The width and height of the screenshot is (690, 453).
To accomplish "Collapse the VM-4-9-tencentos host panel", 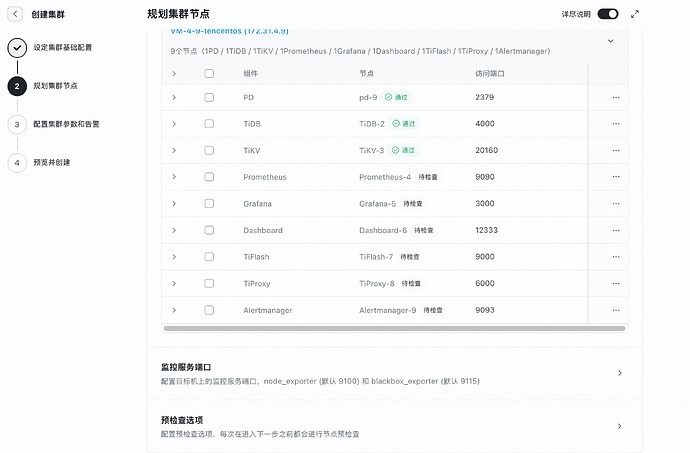I will (x=610, y=41).
